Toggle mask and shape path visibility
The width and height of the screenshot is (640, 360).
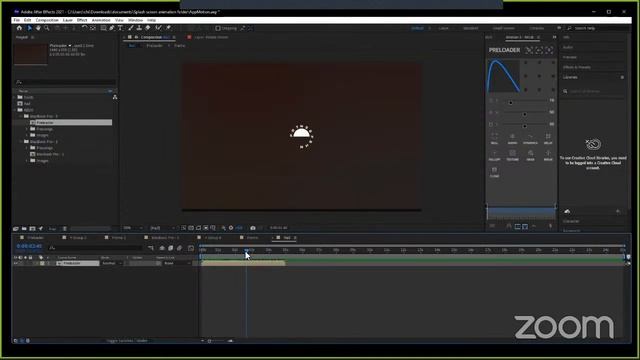tap(198, 228)
